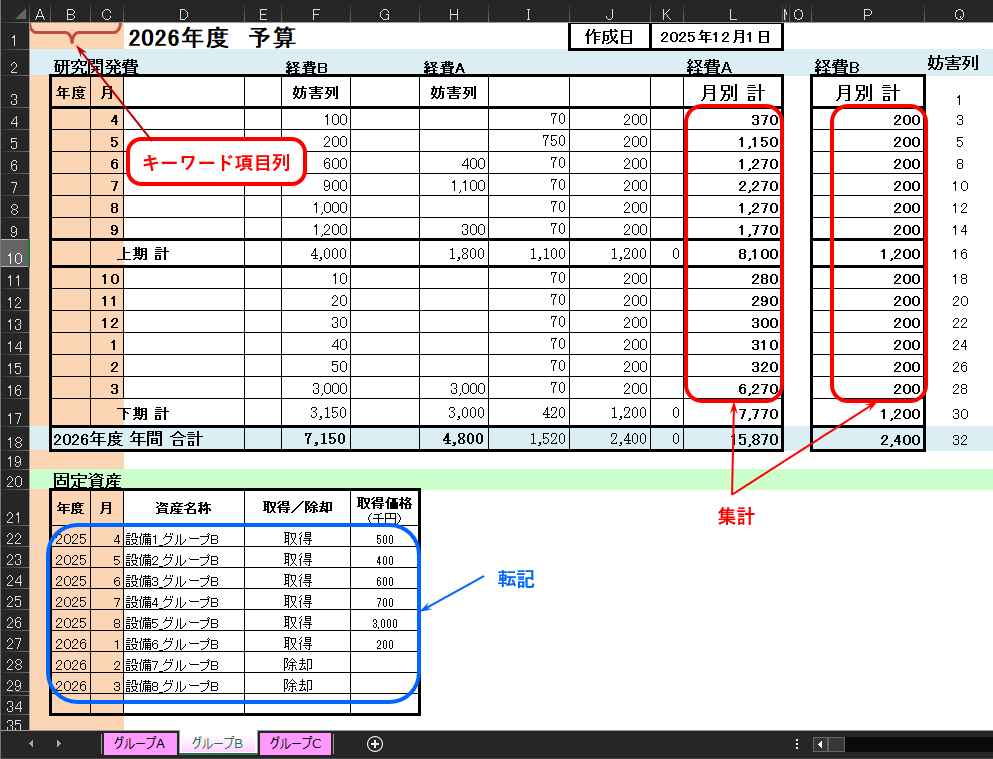Select column header F
This screenshot has height=759, width=993.
coord(315,15)
